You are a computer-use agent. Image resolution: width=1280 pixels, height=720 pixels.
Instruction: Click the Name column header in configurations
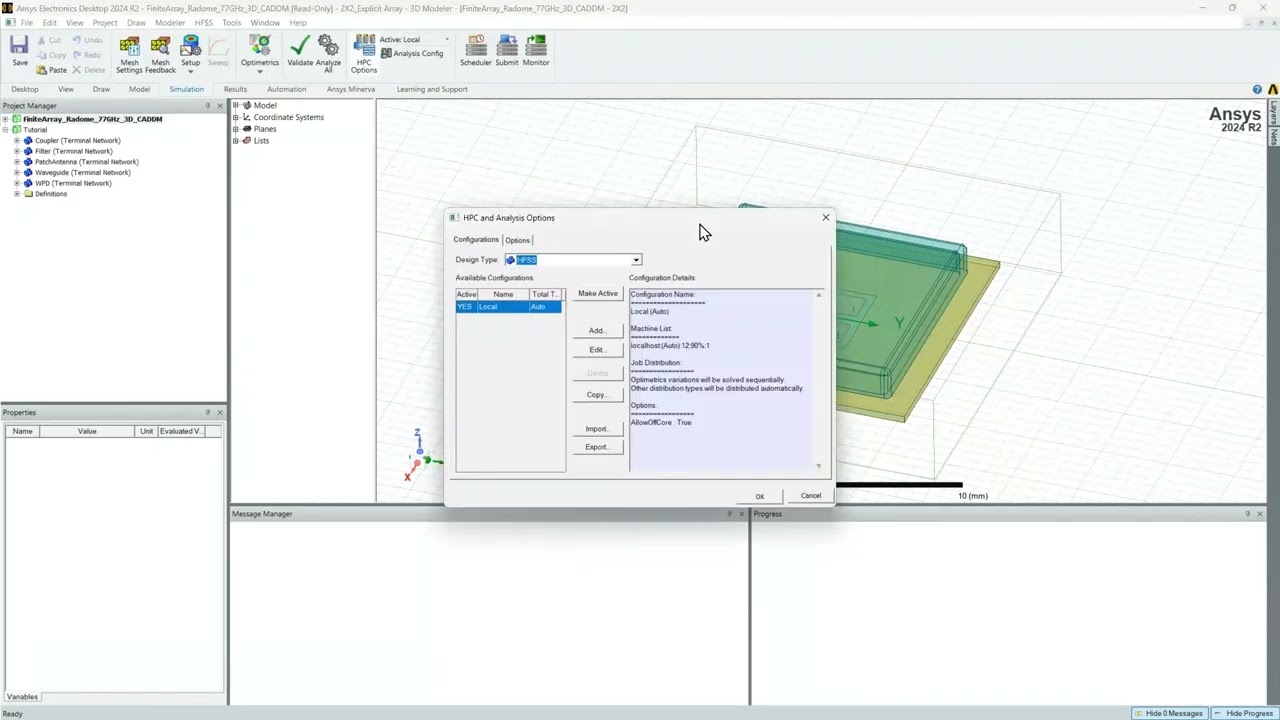tap(503, 294)
